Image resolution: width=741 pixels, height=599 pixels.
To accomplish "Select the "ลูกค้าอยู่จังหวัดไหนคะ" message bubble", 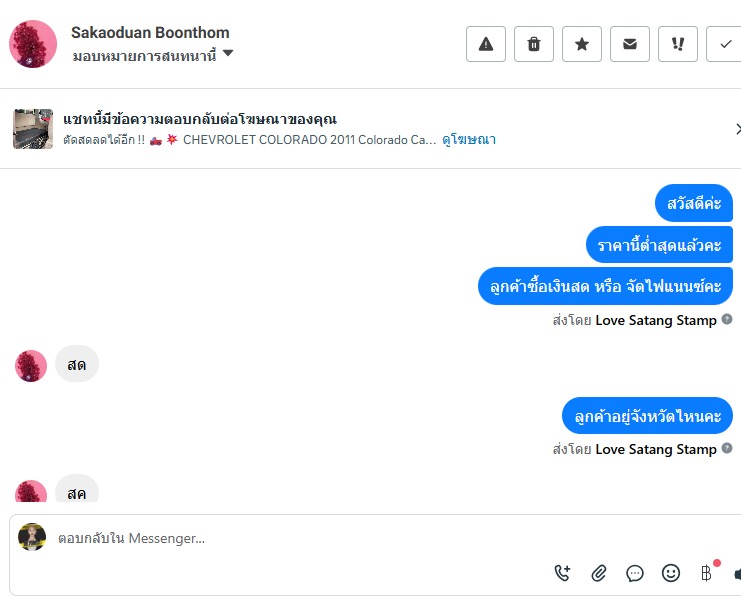I will click(x=647, y=415).
